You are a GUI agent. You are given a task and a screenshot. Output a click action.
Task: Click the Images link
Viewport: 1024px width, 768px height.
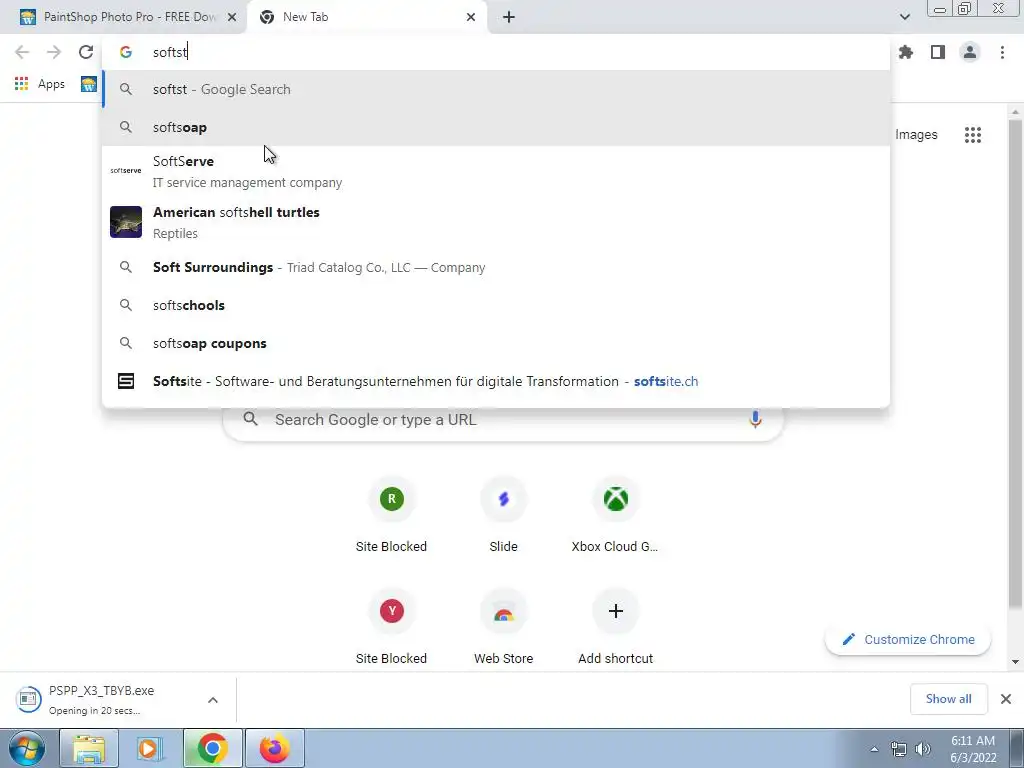pyautogui.click(x=916, y=135)
